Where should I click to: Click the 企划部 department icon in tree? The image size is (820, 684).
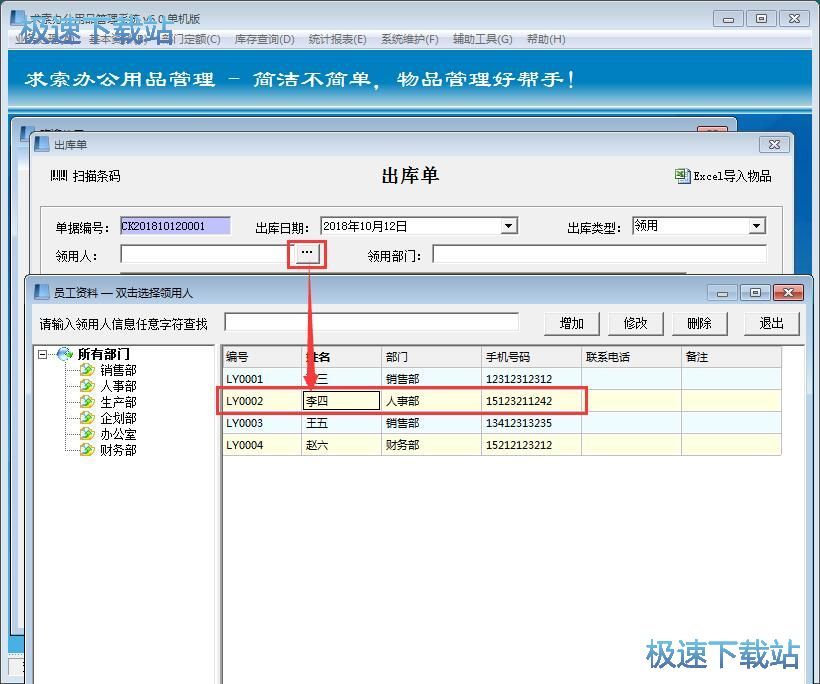tap(87, 418)
